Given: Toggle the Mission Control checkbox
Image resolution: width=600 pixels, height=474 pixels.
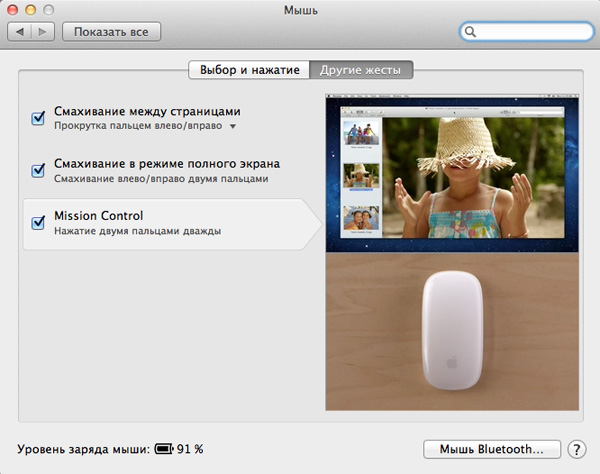Looking at the screenshot, I should coord(39,222).
